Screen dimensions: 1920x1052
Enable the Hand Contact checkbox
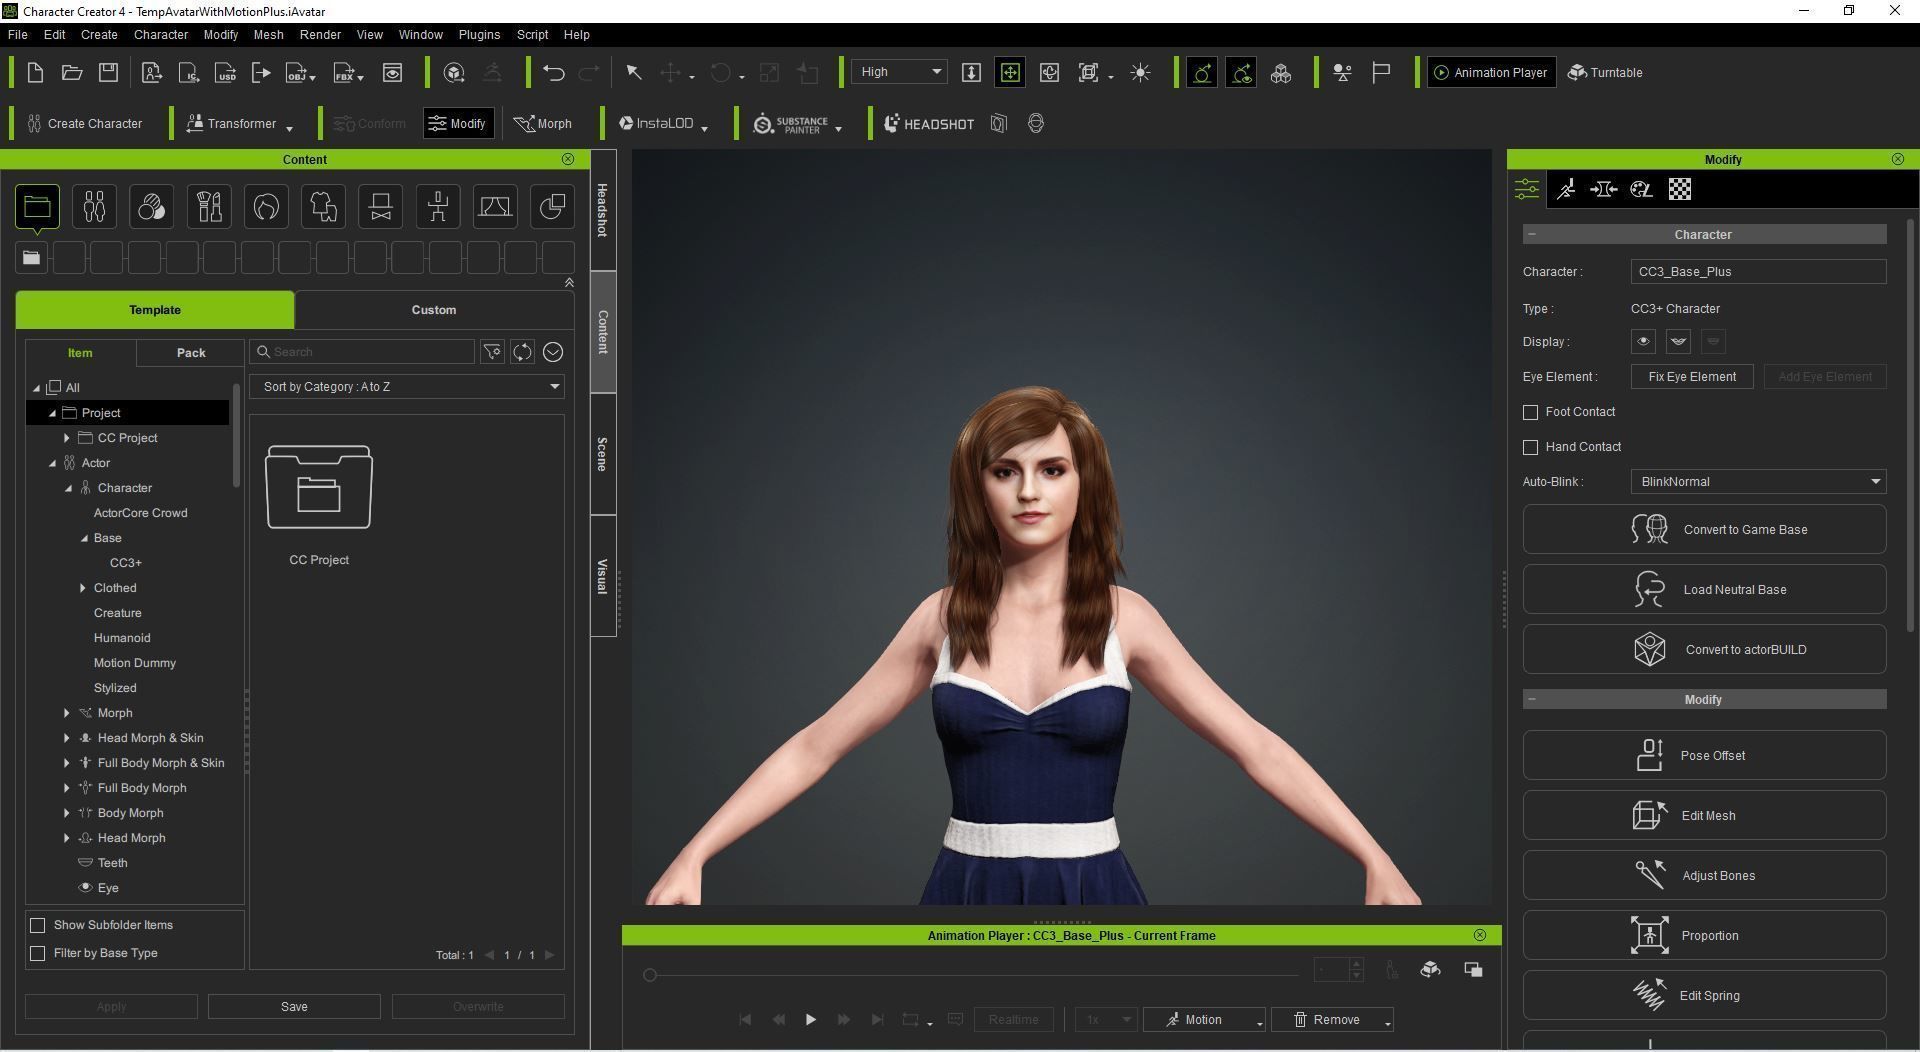pos(1530,447)
